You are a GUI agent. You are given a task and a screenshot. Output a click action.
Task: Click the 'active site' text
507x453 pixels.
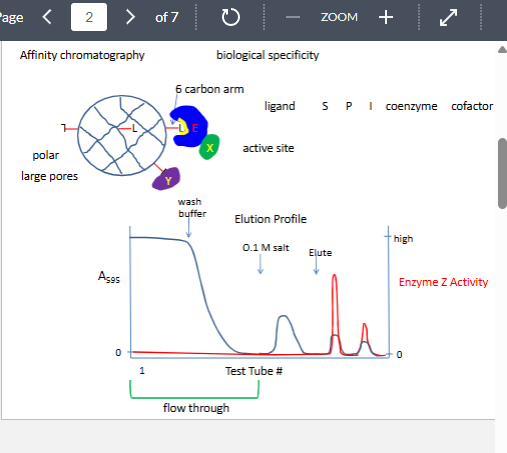pos(268,148)
